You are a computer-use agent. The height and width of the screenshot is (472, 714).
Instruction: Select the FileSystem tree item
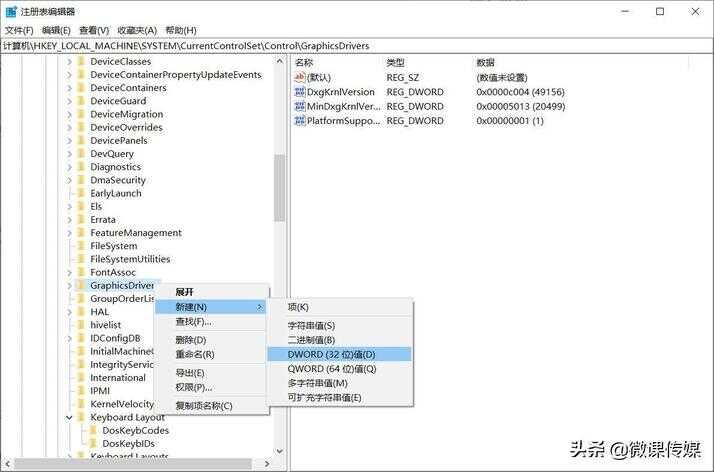[x=113, y=246]
